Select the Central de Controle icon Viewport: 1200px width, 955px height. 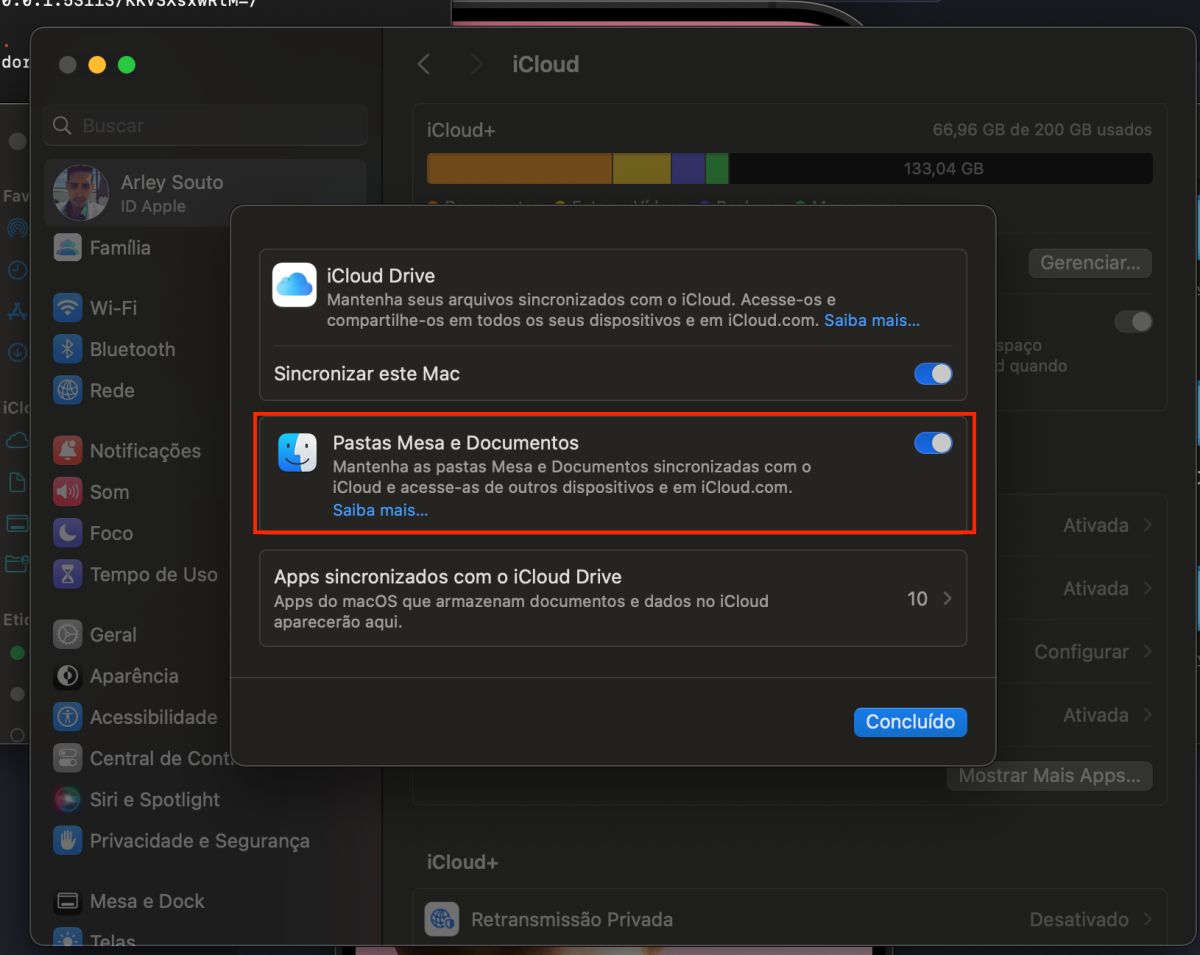(x=67, y=758)
